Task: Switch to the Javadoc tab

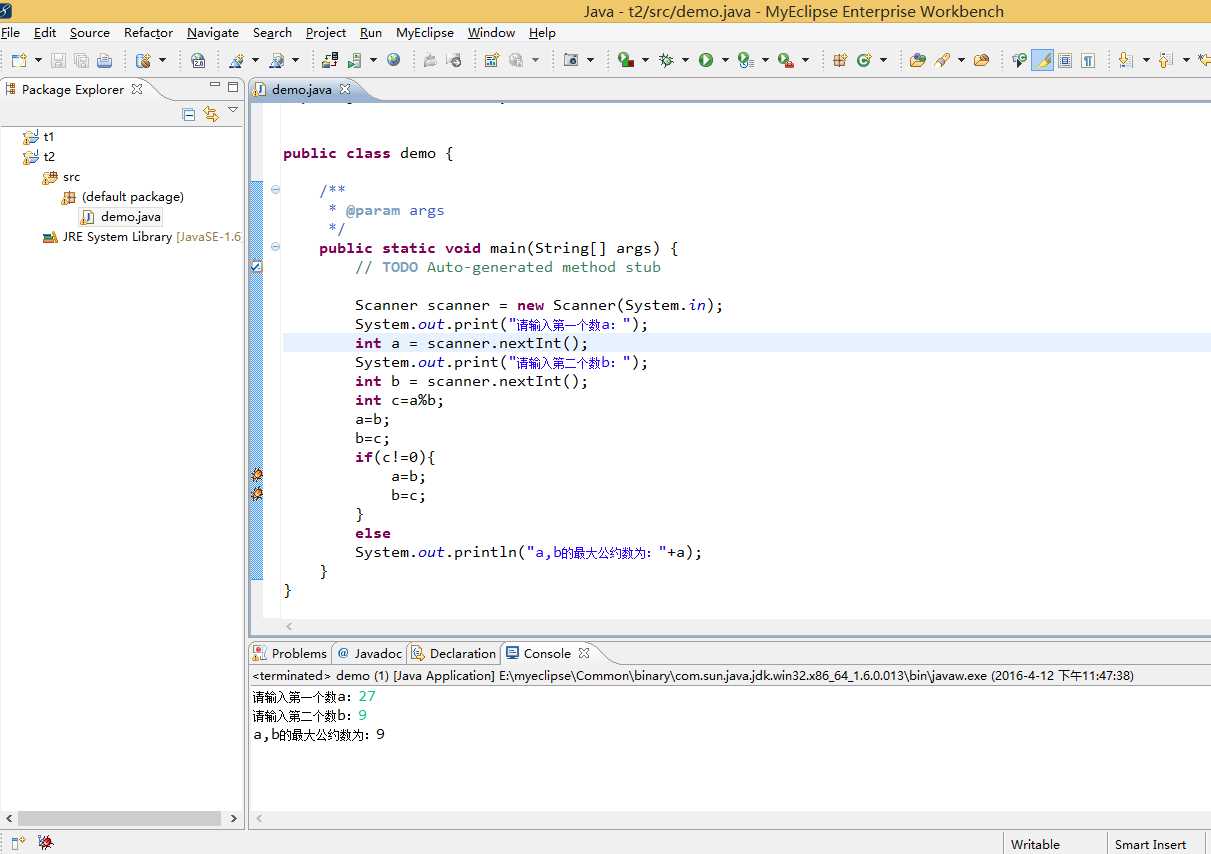Action: click(369, 653)
